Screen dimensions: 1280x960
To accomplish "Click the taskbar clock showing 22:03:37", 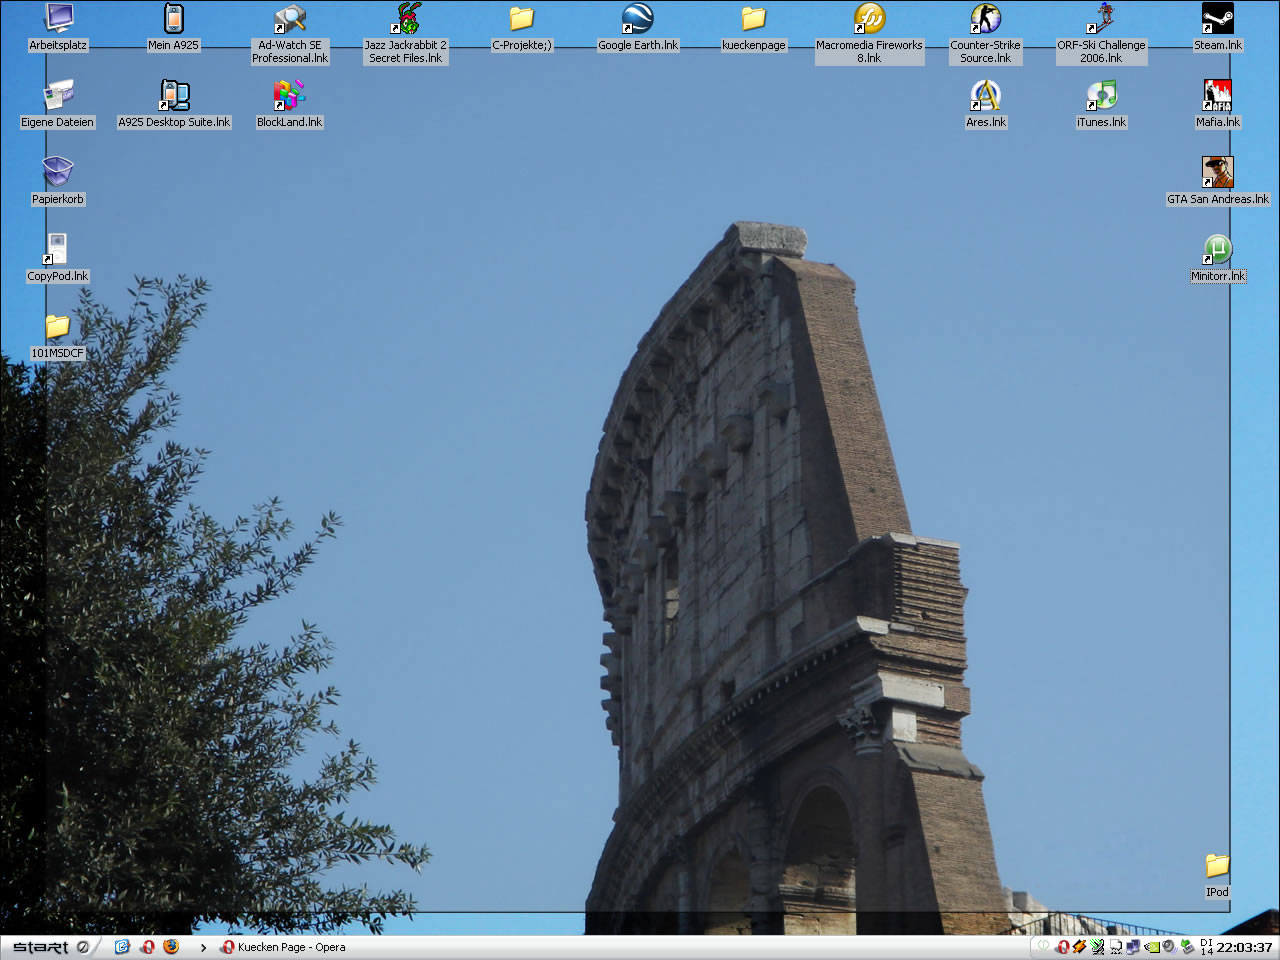I will point(1243,947).
